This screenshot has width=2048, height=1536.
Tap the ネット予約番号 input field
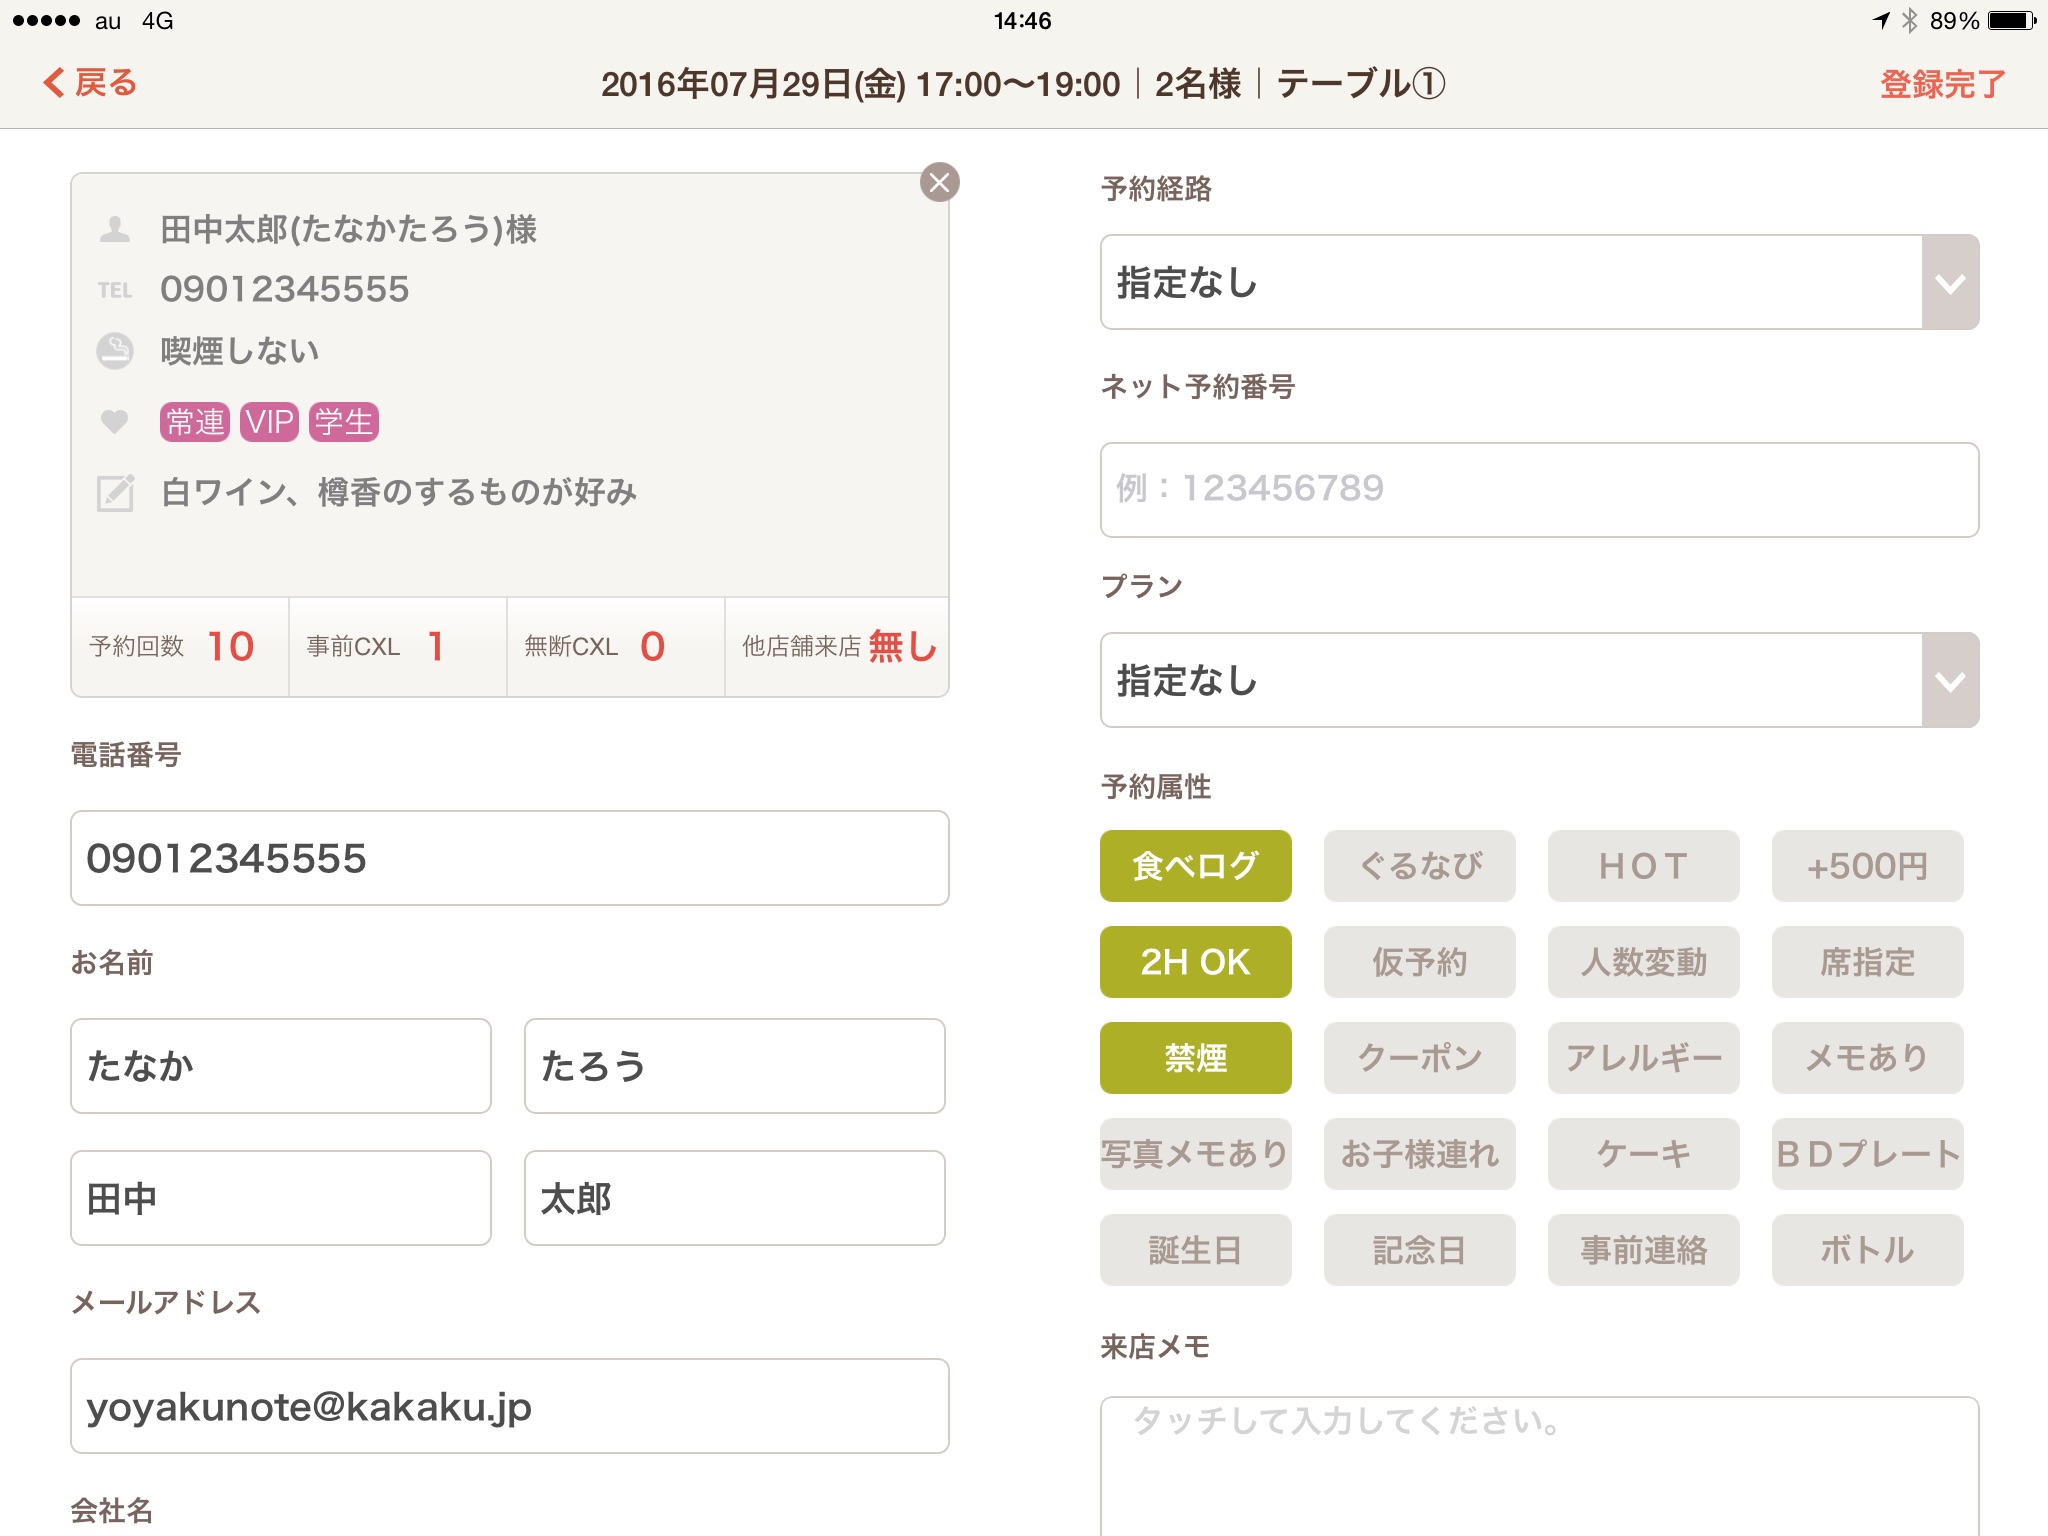point(1539,490)
